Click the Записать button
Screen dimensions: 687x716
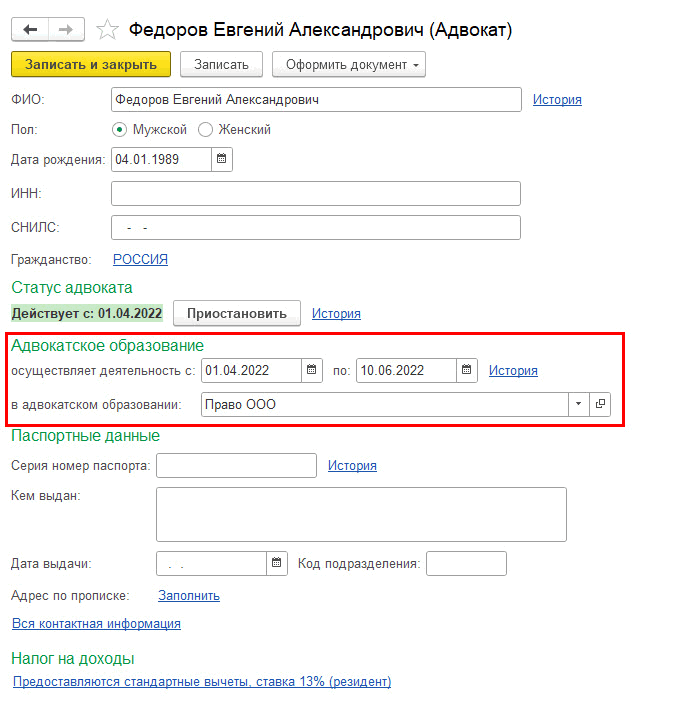(x=221, y=64)
